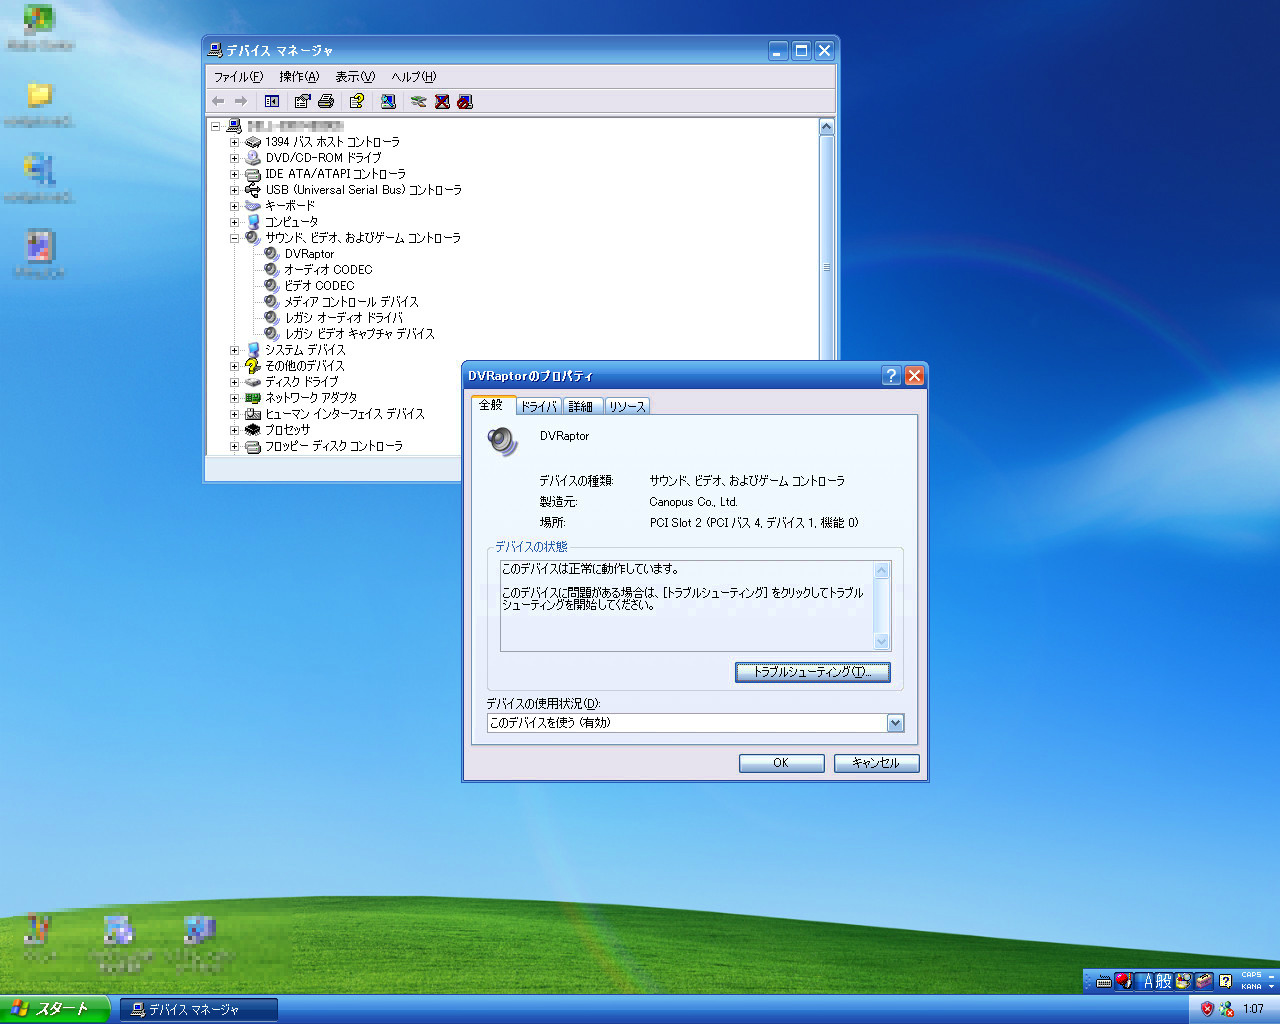Viewport: 1280px width, 1024px height.
Task: Select the レガシ ビデオ キャプチャ デバイス item
Action: (359, 334)
